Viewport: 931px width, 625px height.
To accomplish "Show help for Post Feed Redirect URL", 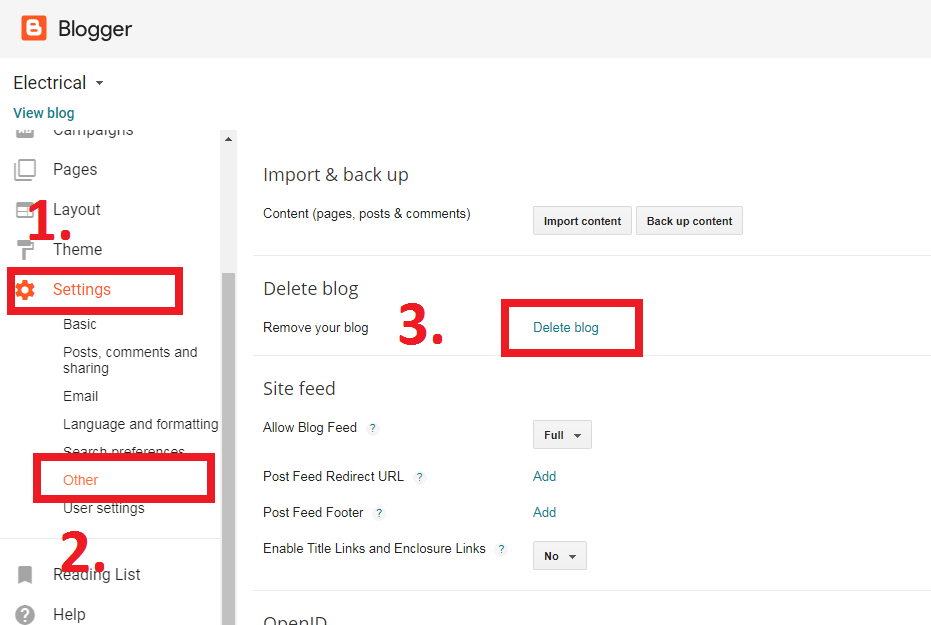I will pos(420,477).
